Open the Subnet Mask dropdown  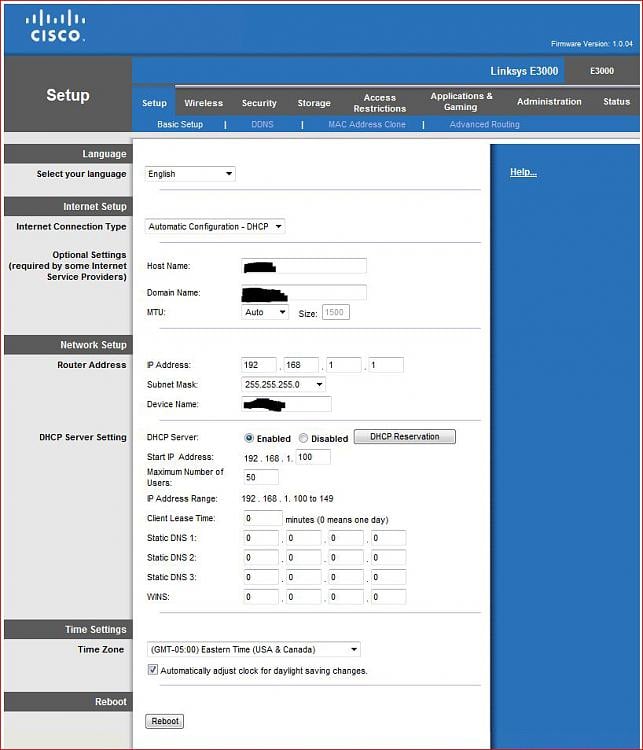(x=284, y=384)
